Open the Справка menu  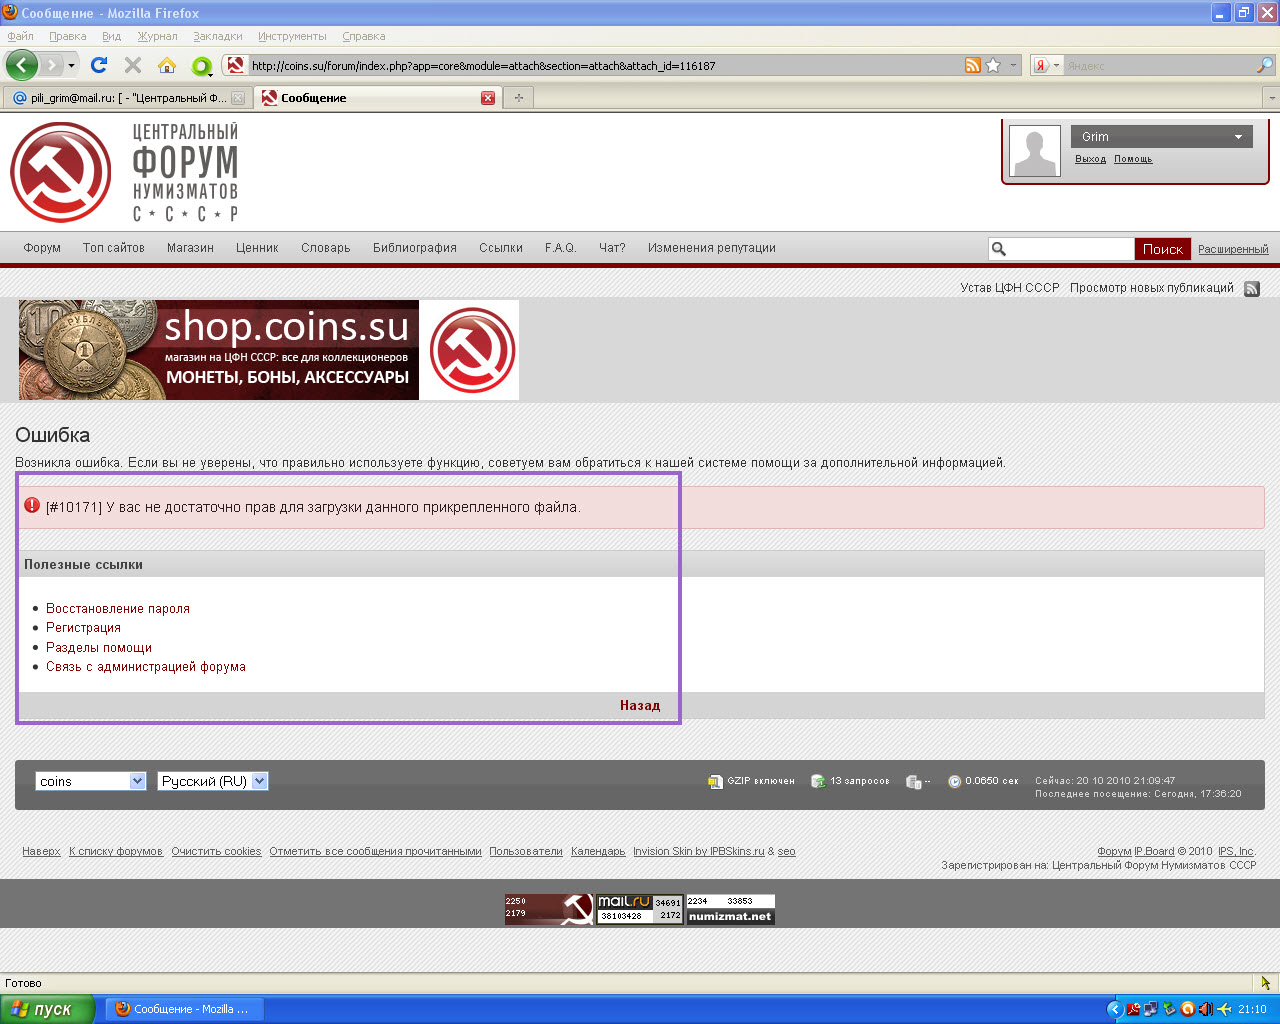[x=364, y=36]
